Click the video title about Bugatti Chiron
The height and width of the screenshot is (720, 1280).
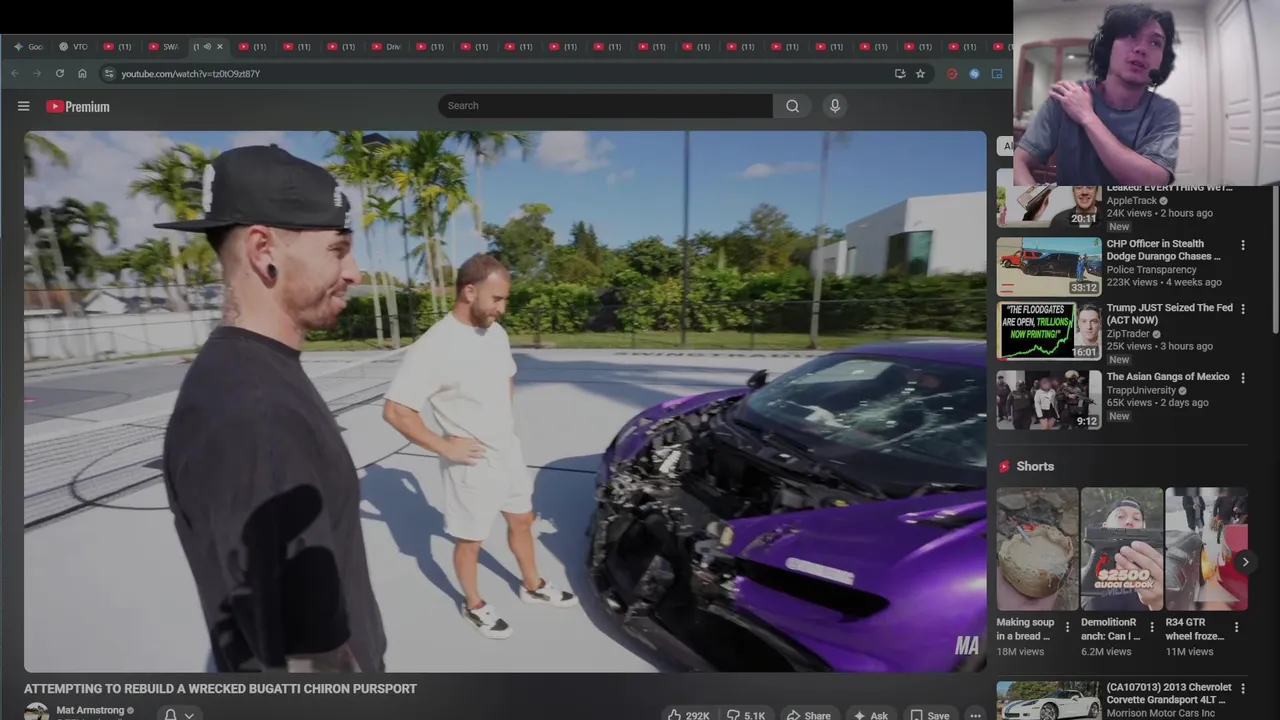[220, 689]
